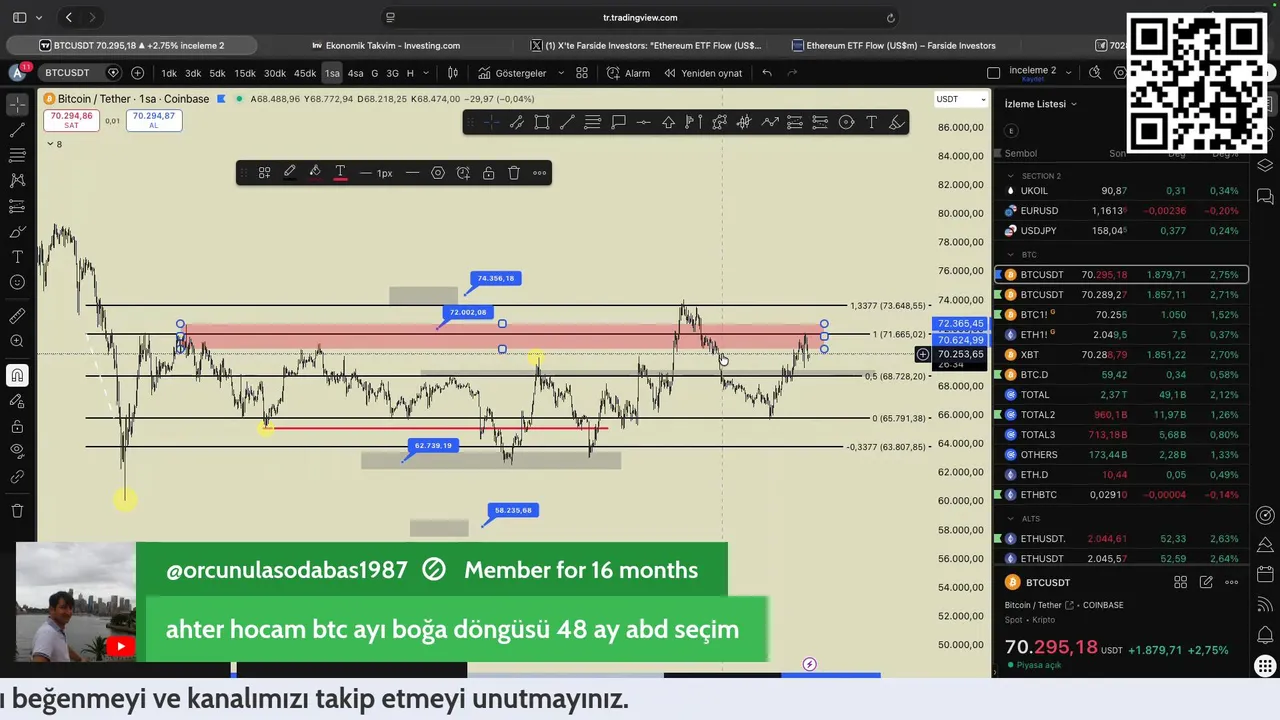The image size is (1280, 720).
Task: Expand the timeframe list chevron
Action: click(x=426, y=73)
